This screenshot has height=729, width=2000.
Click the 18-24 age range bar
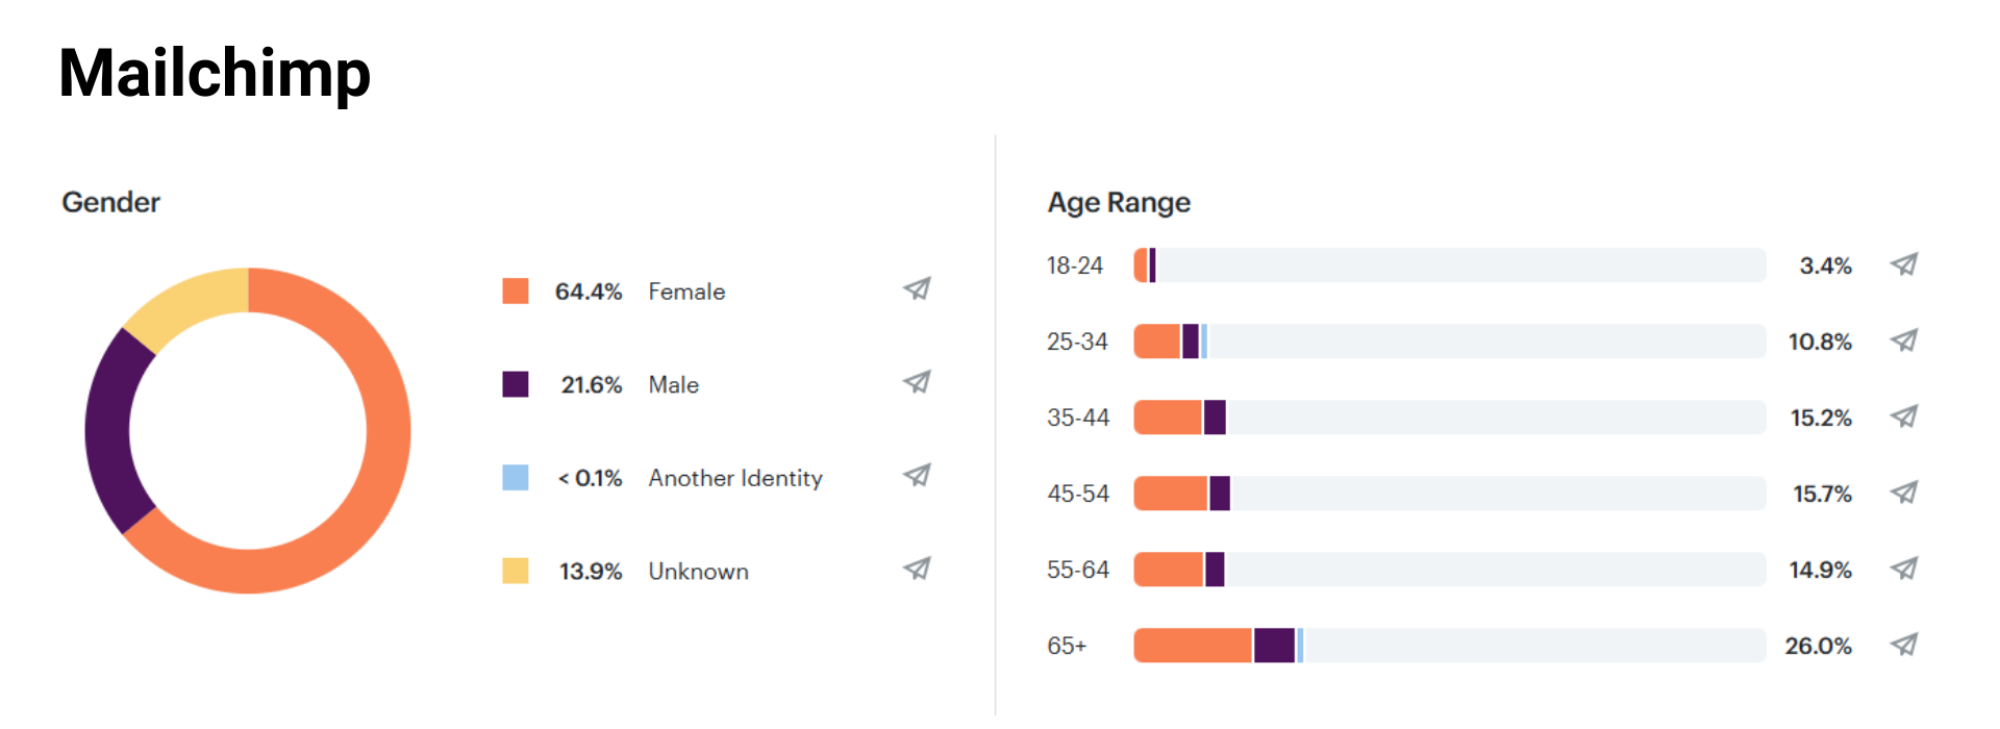1449,265
